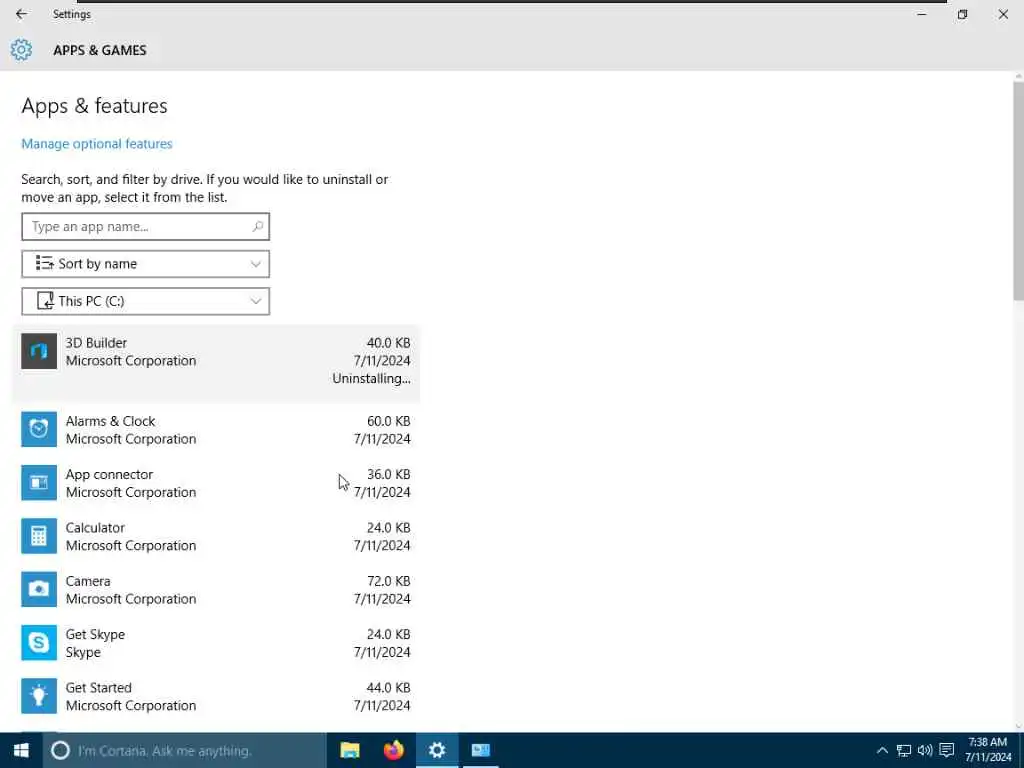Click the 40.0 KB size of 3D Builder
Viewport: 1024px width, 768px height.
coord(388,343)
